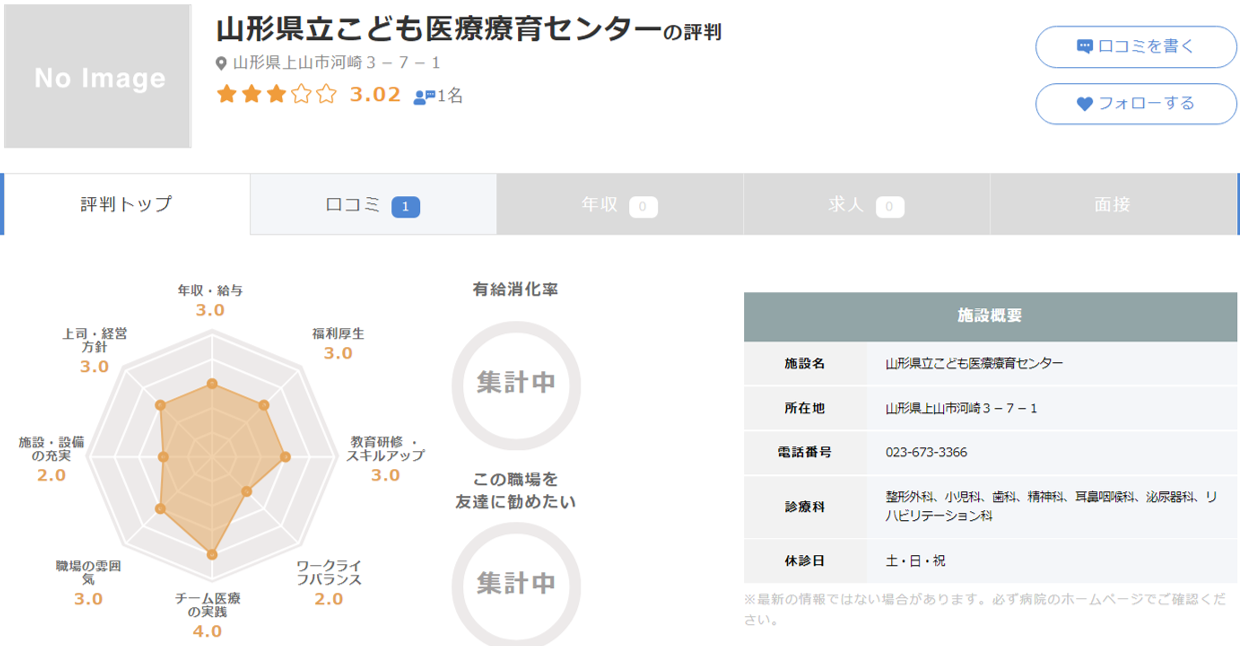Viewport: 1240px width, 646px height.
Task: Select the third filled star in the rating
Action: coord(275,94)
